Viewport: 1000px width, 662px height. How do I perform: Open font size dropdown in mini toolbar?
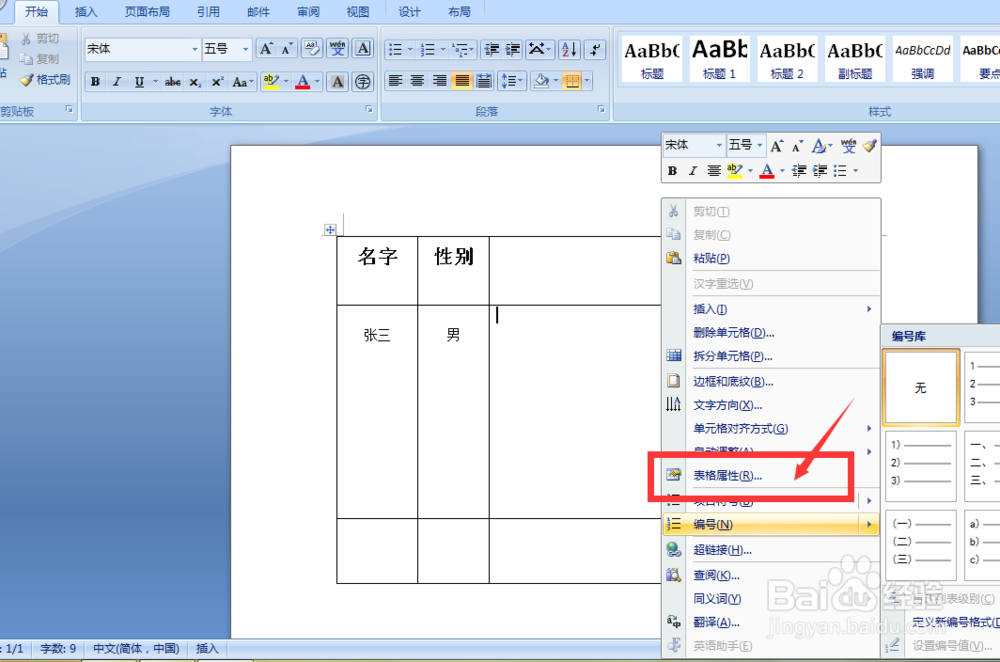[760, 146]
